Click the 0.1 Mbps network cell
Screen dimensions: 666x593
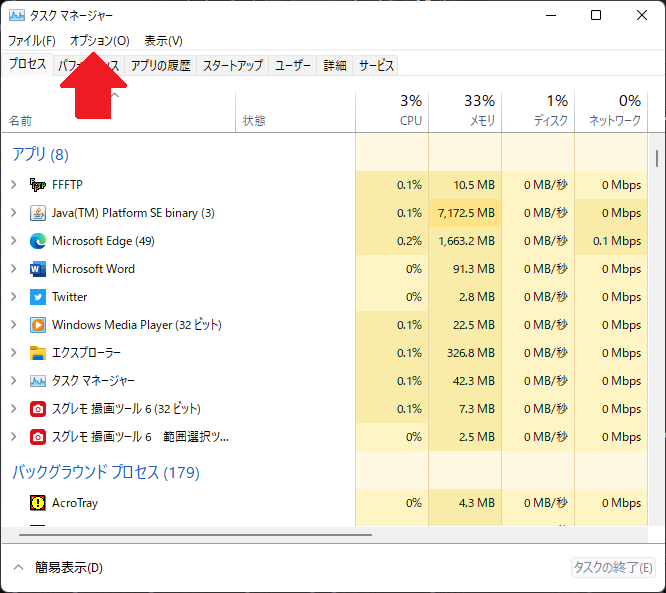click(611, 241)
